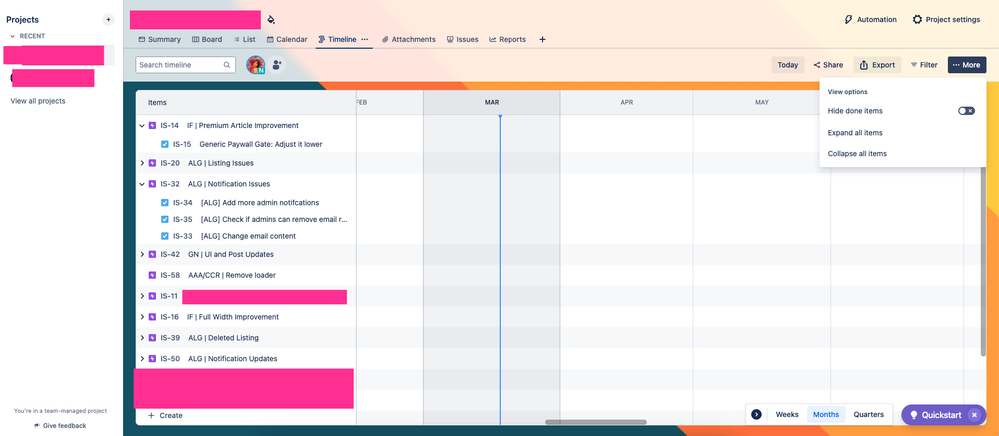The height and width of the screenshot is (436, 999).
Task: Click IS-33 task checkbox icon
Action: 164,236
